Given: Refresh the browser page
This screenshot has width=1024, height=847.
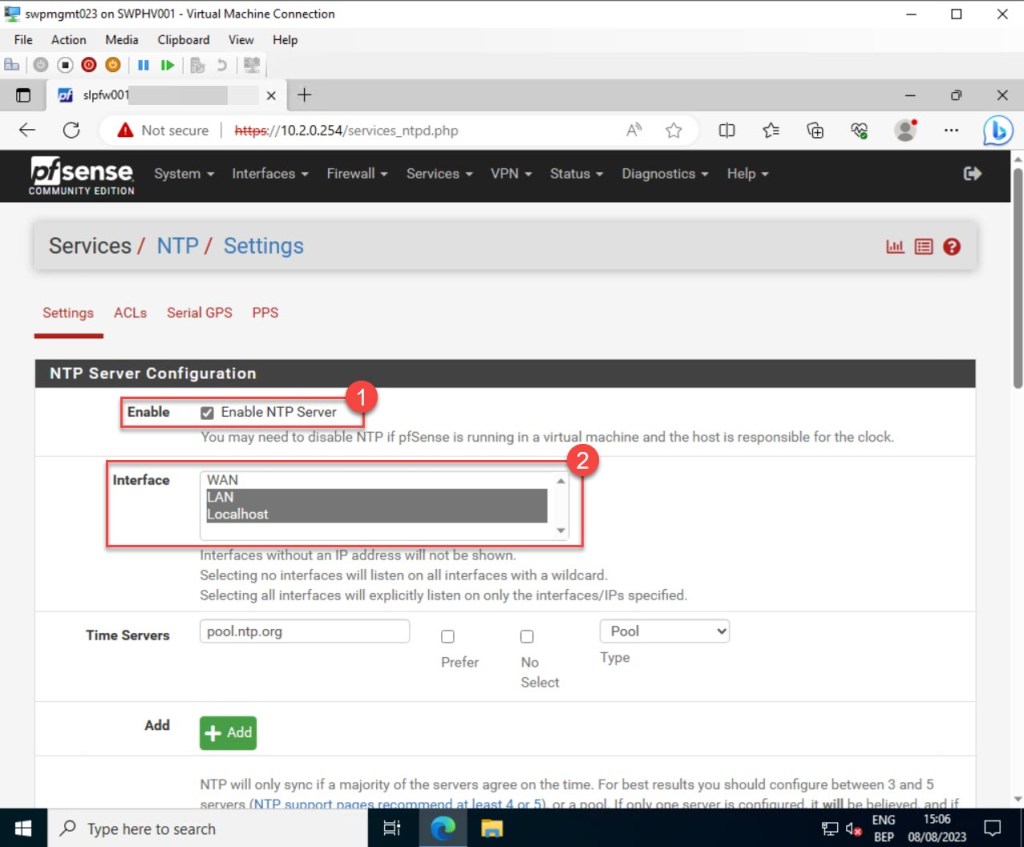Looking at the screenshot, I should 71,130.
